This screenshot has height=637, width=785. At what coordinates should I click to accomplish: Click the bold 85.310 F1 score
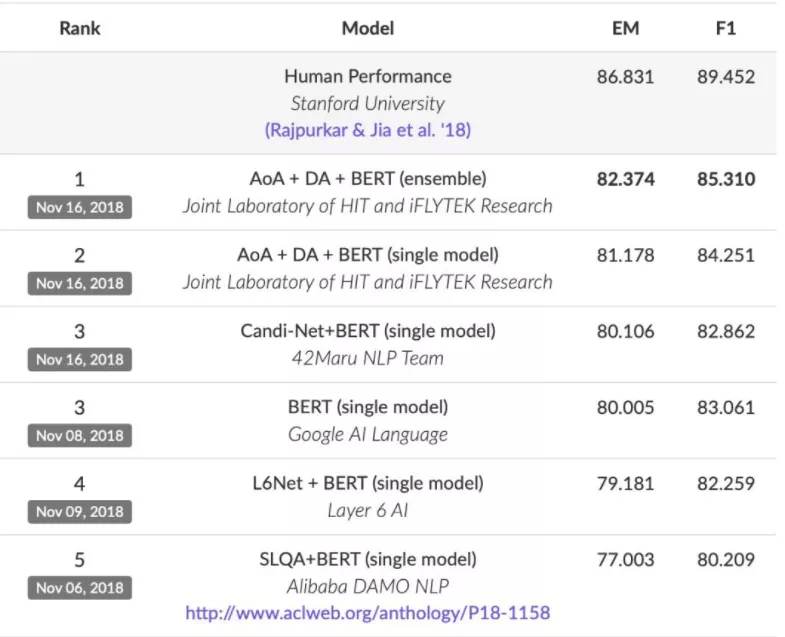726,179
